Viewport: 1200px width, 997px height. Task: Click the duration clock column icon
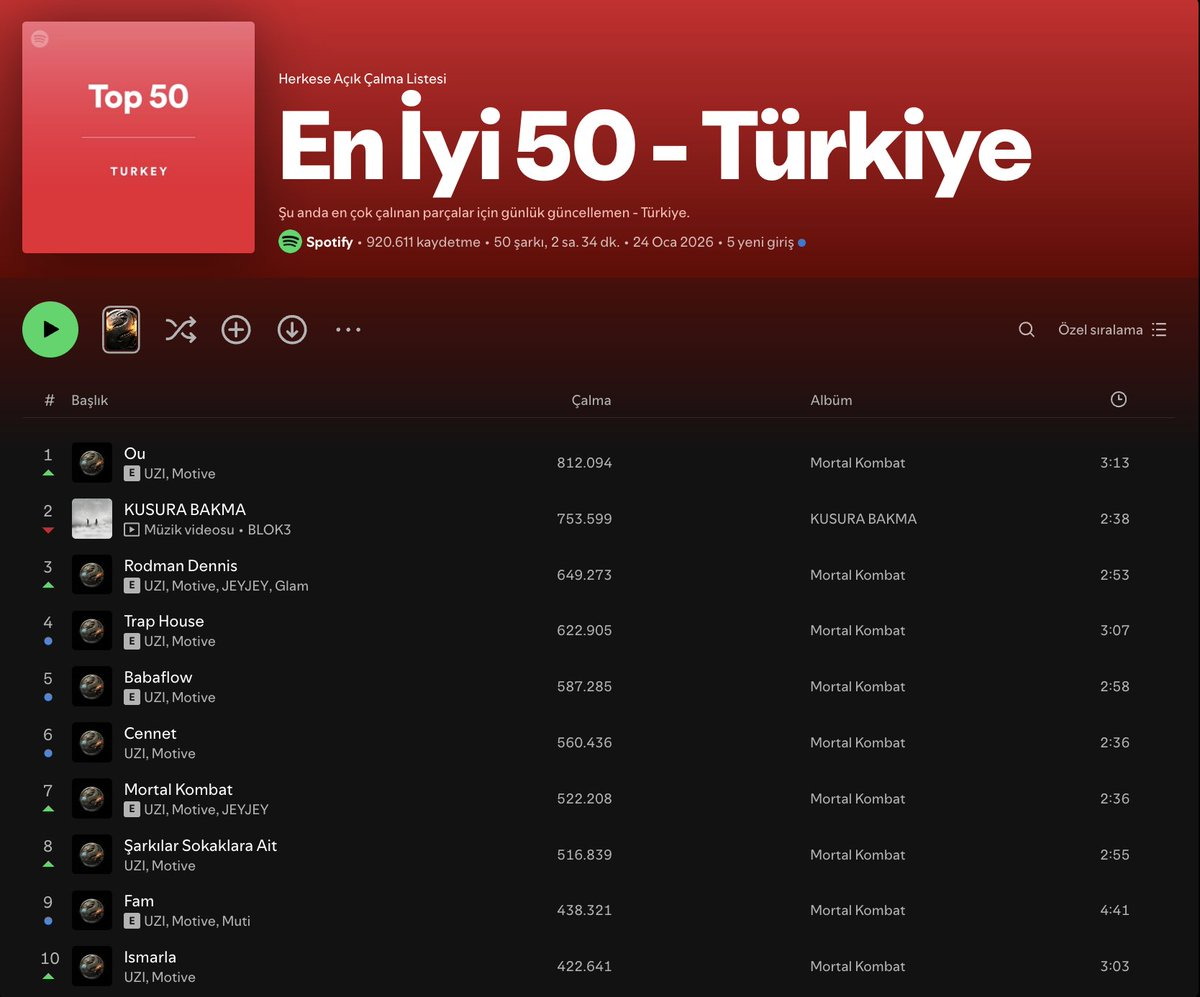click(x=1118, y=399)
